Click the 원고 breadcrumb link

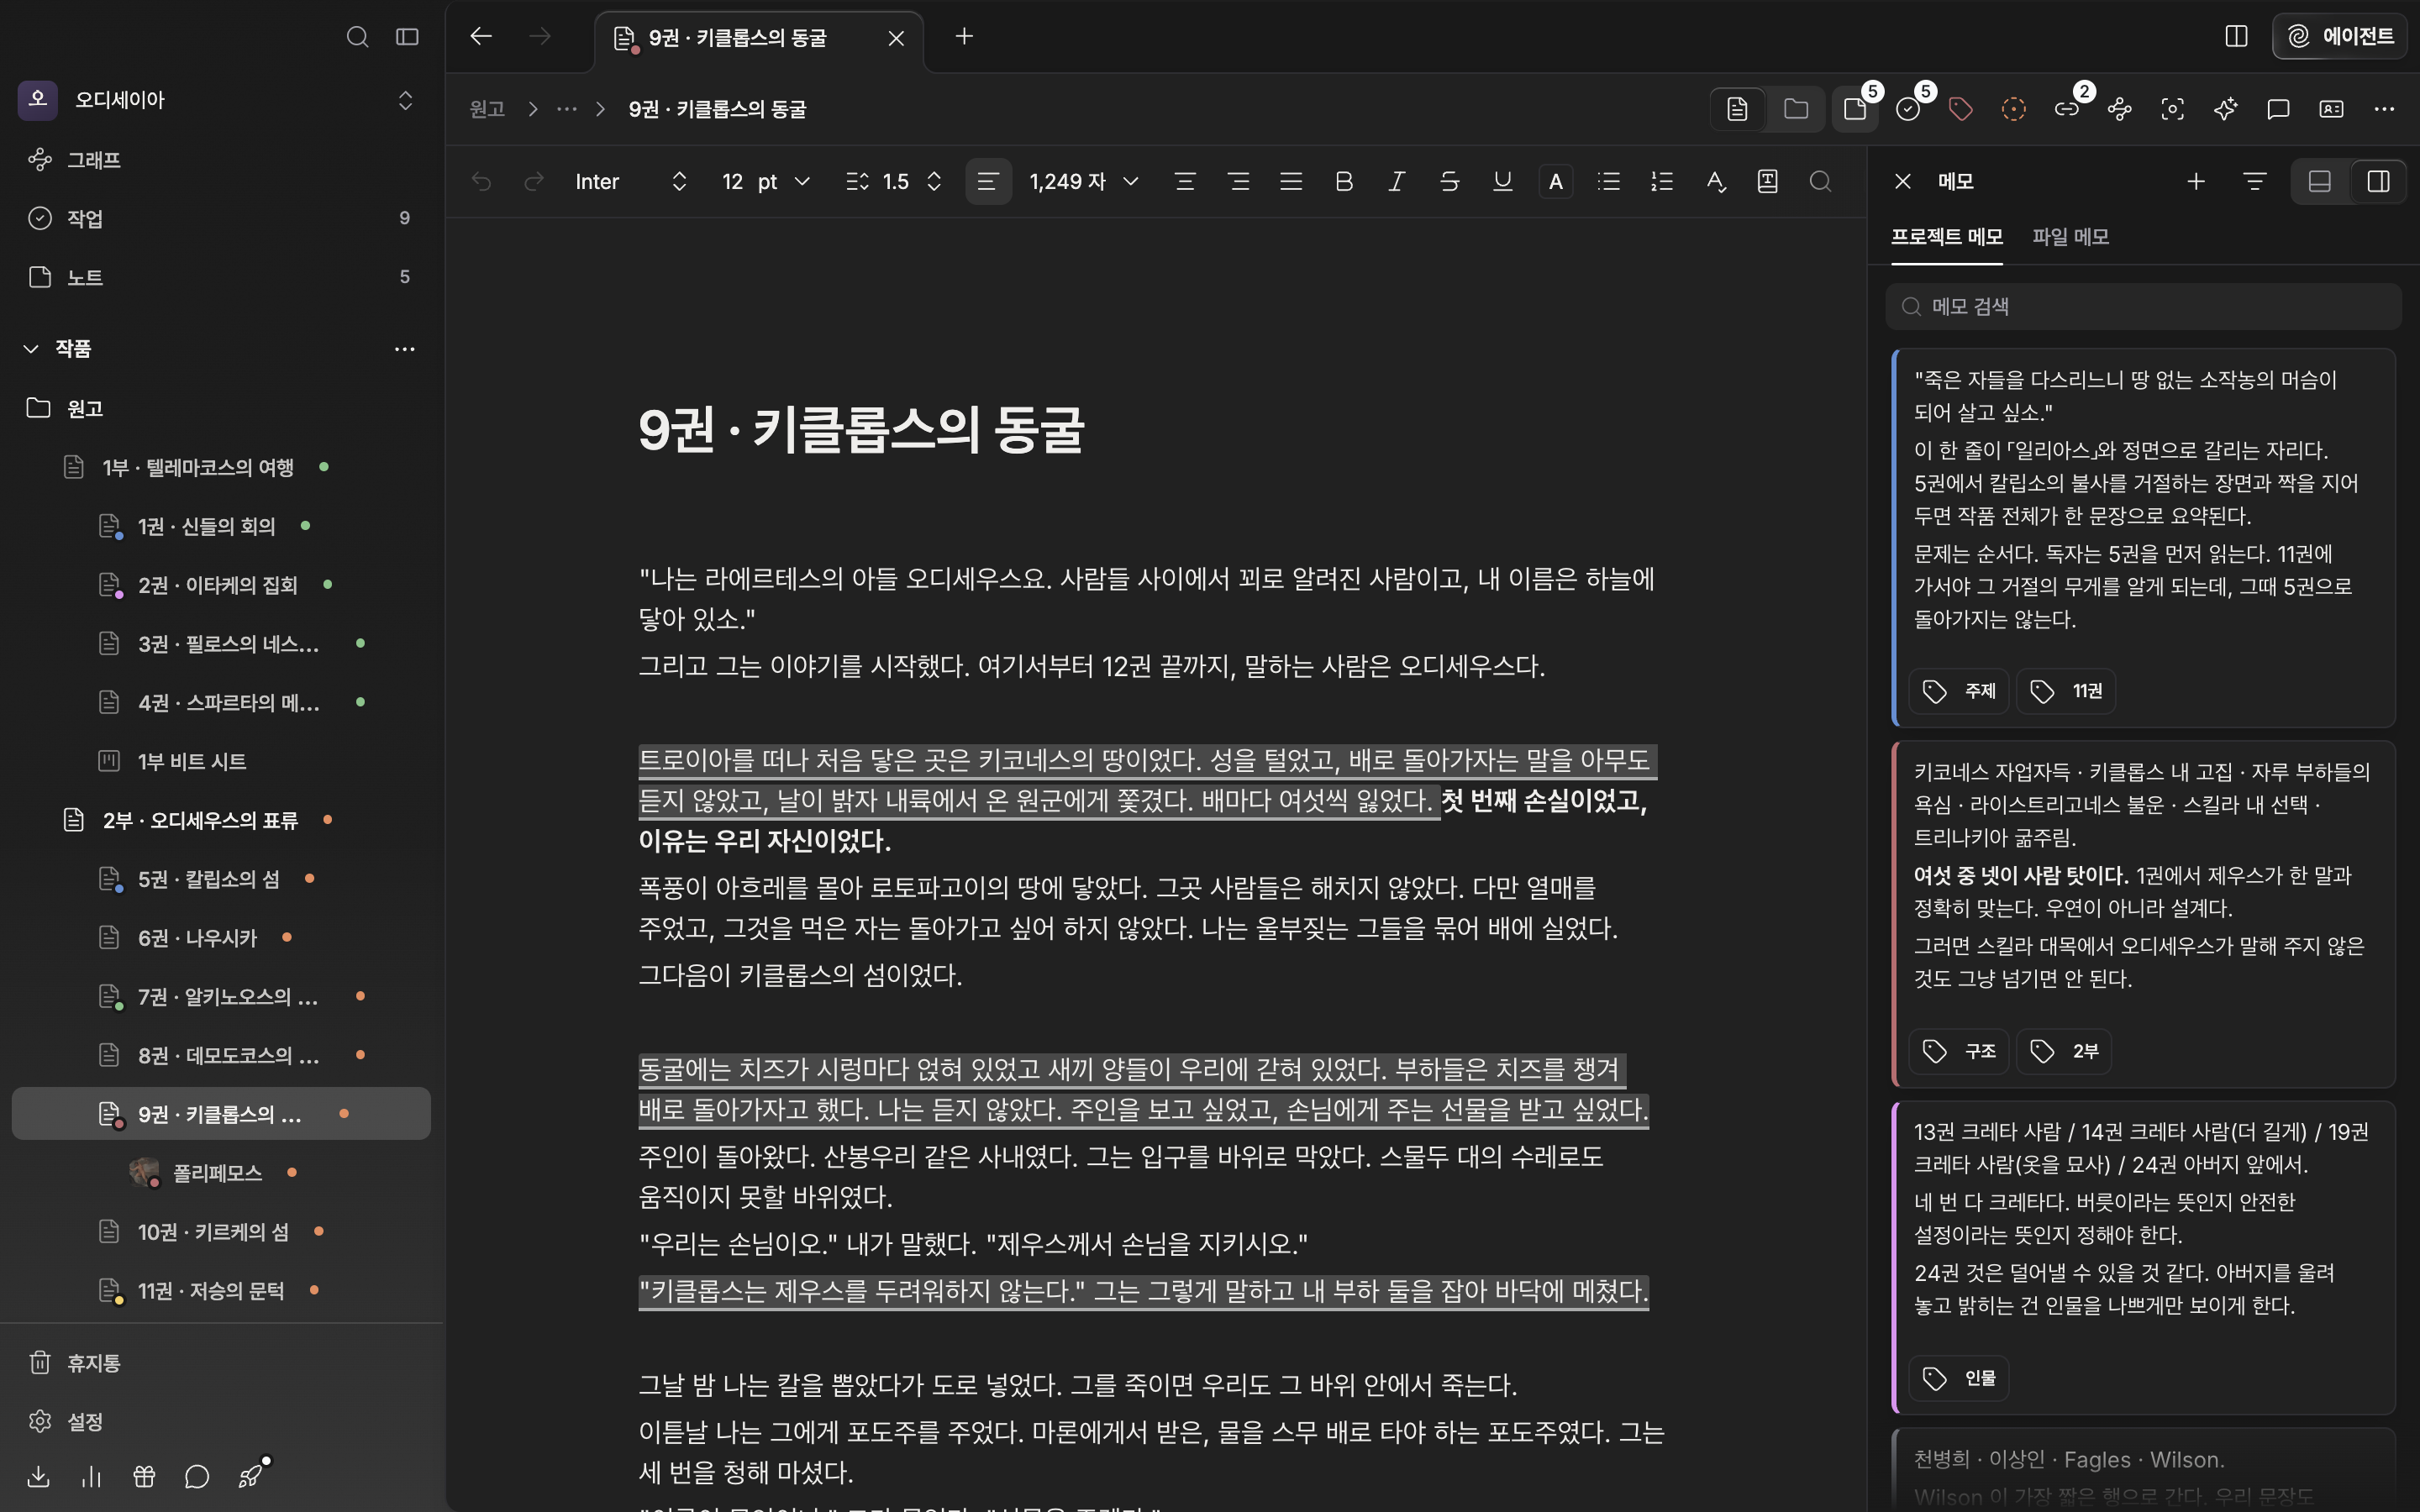pos(487,109)
